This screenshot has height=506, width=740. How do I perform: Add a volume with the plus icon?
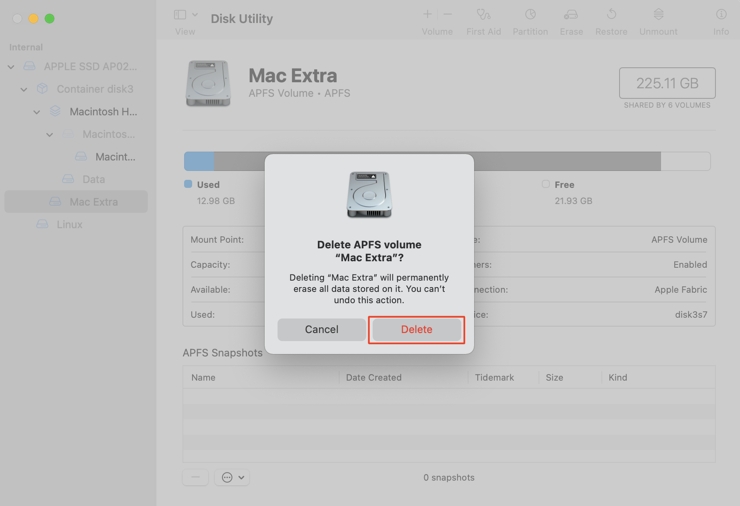[427, 15]
